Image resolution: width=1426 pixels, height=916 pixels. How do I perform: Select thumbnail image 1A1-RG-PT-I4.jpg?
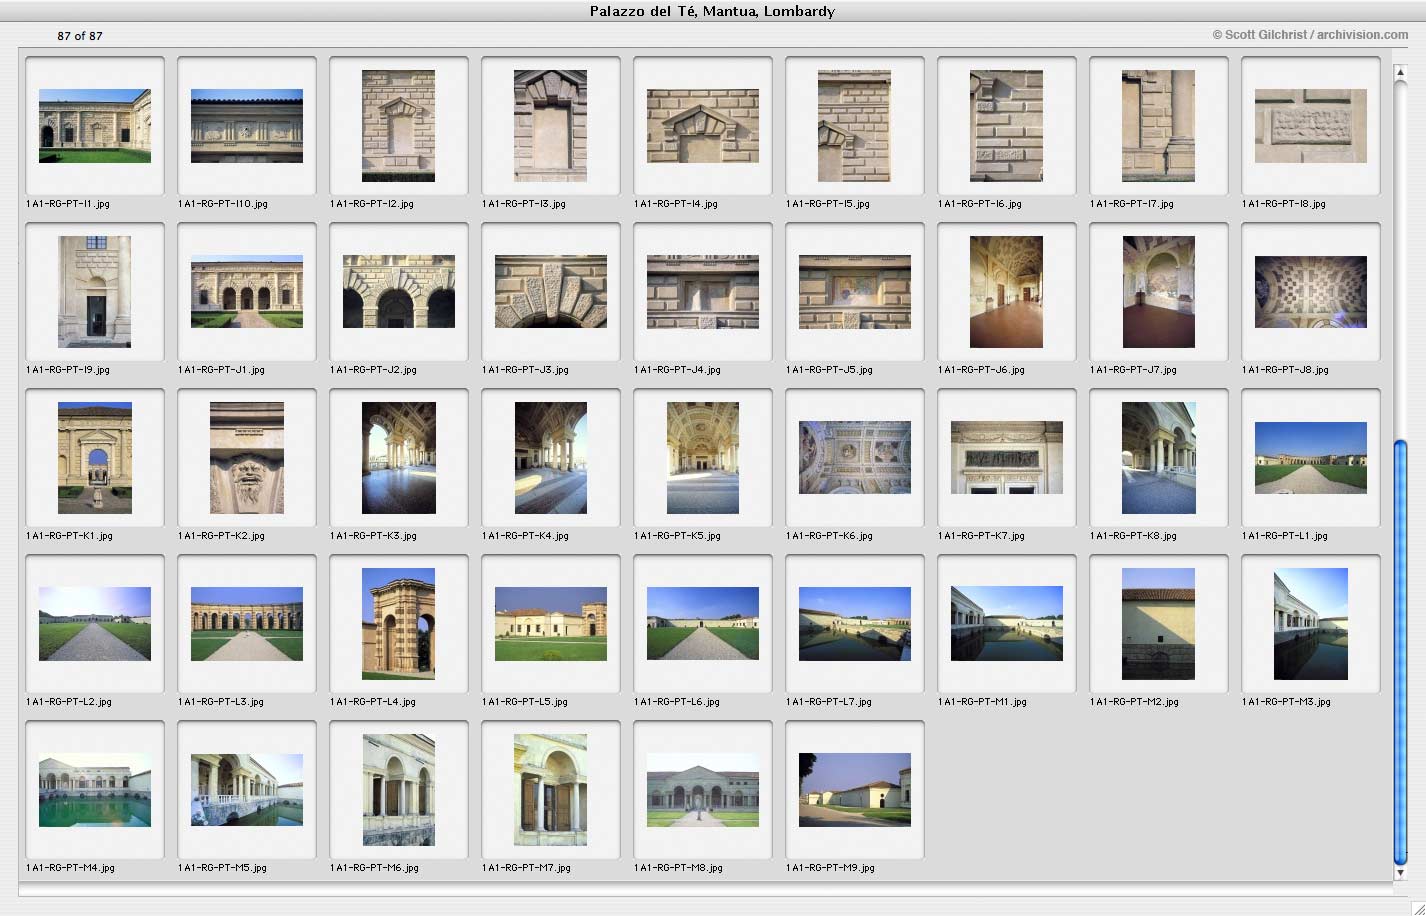703,126
